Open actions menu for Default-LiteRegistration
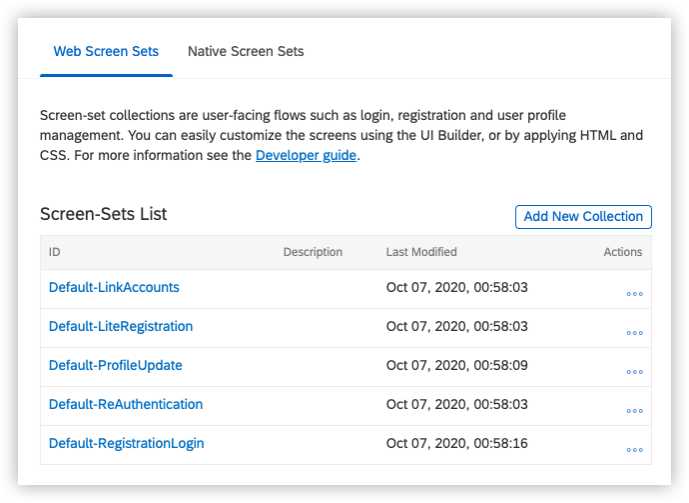 [x=634, y=333]
